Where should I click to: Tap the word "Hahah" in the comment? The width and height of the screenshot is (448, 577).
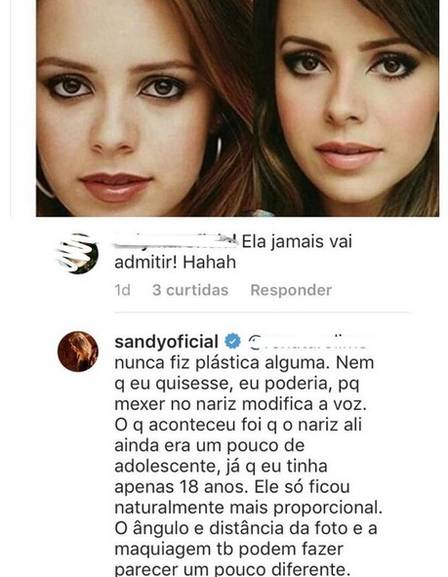click(209, 262)
